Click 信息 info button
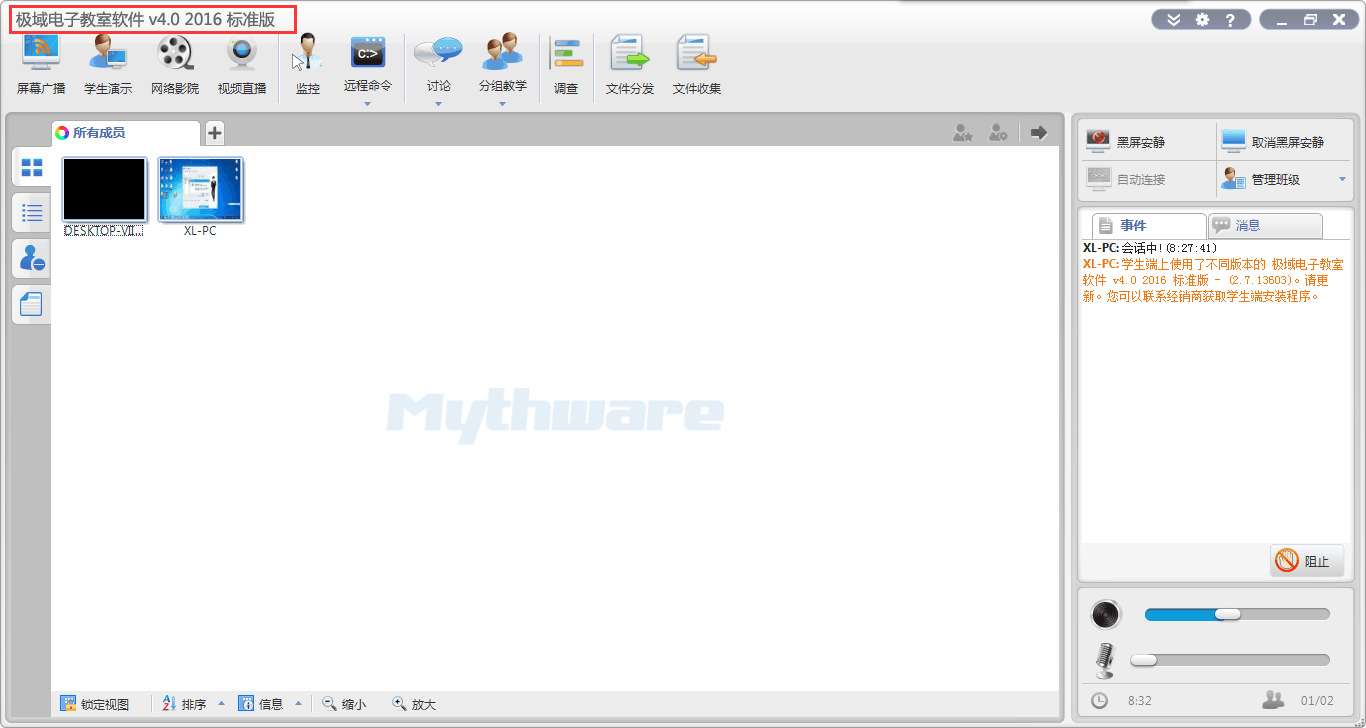The height and width of the screenshot is (728, 1366). (x=261, y=704)
